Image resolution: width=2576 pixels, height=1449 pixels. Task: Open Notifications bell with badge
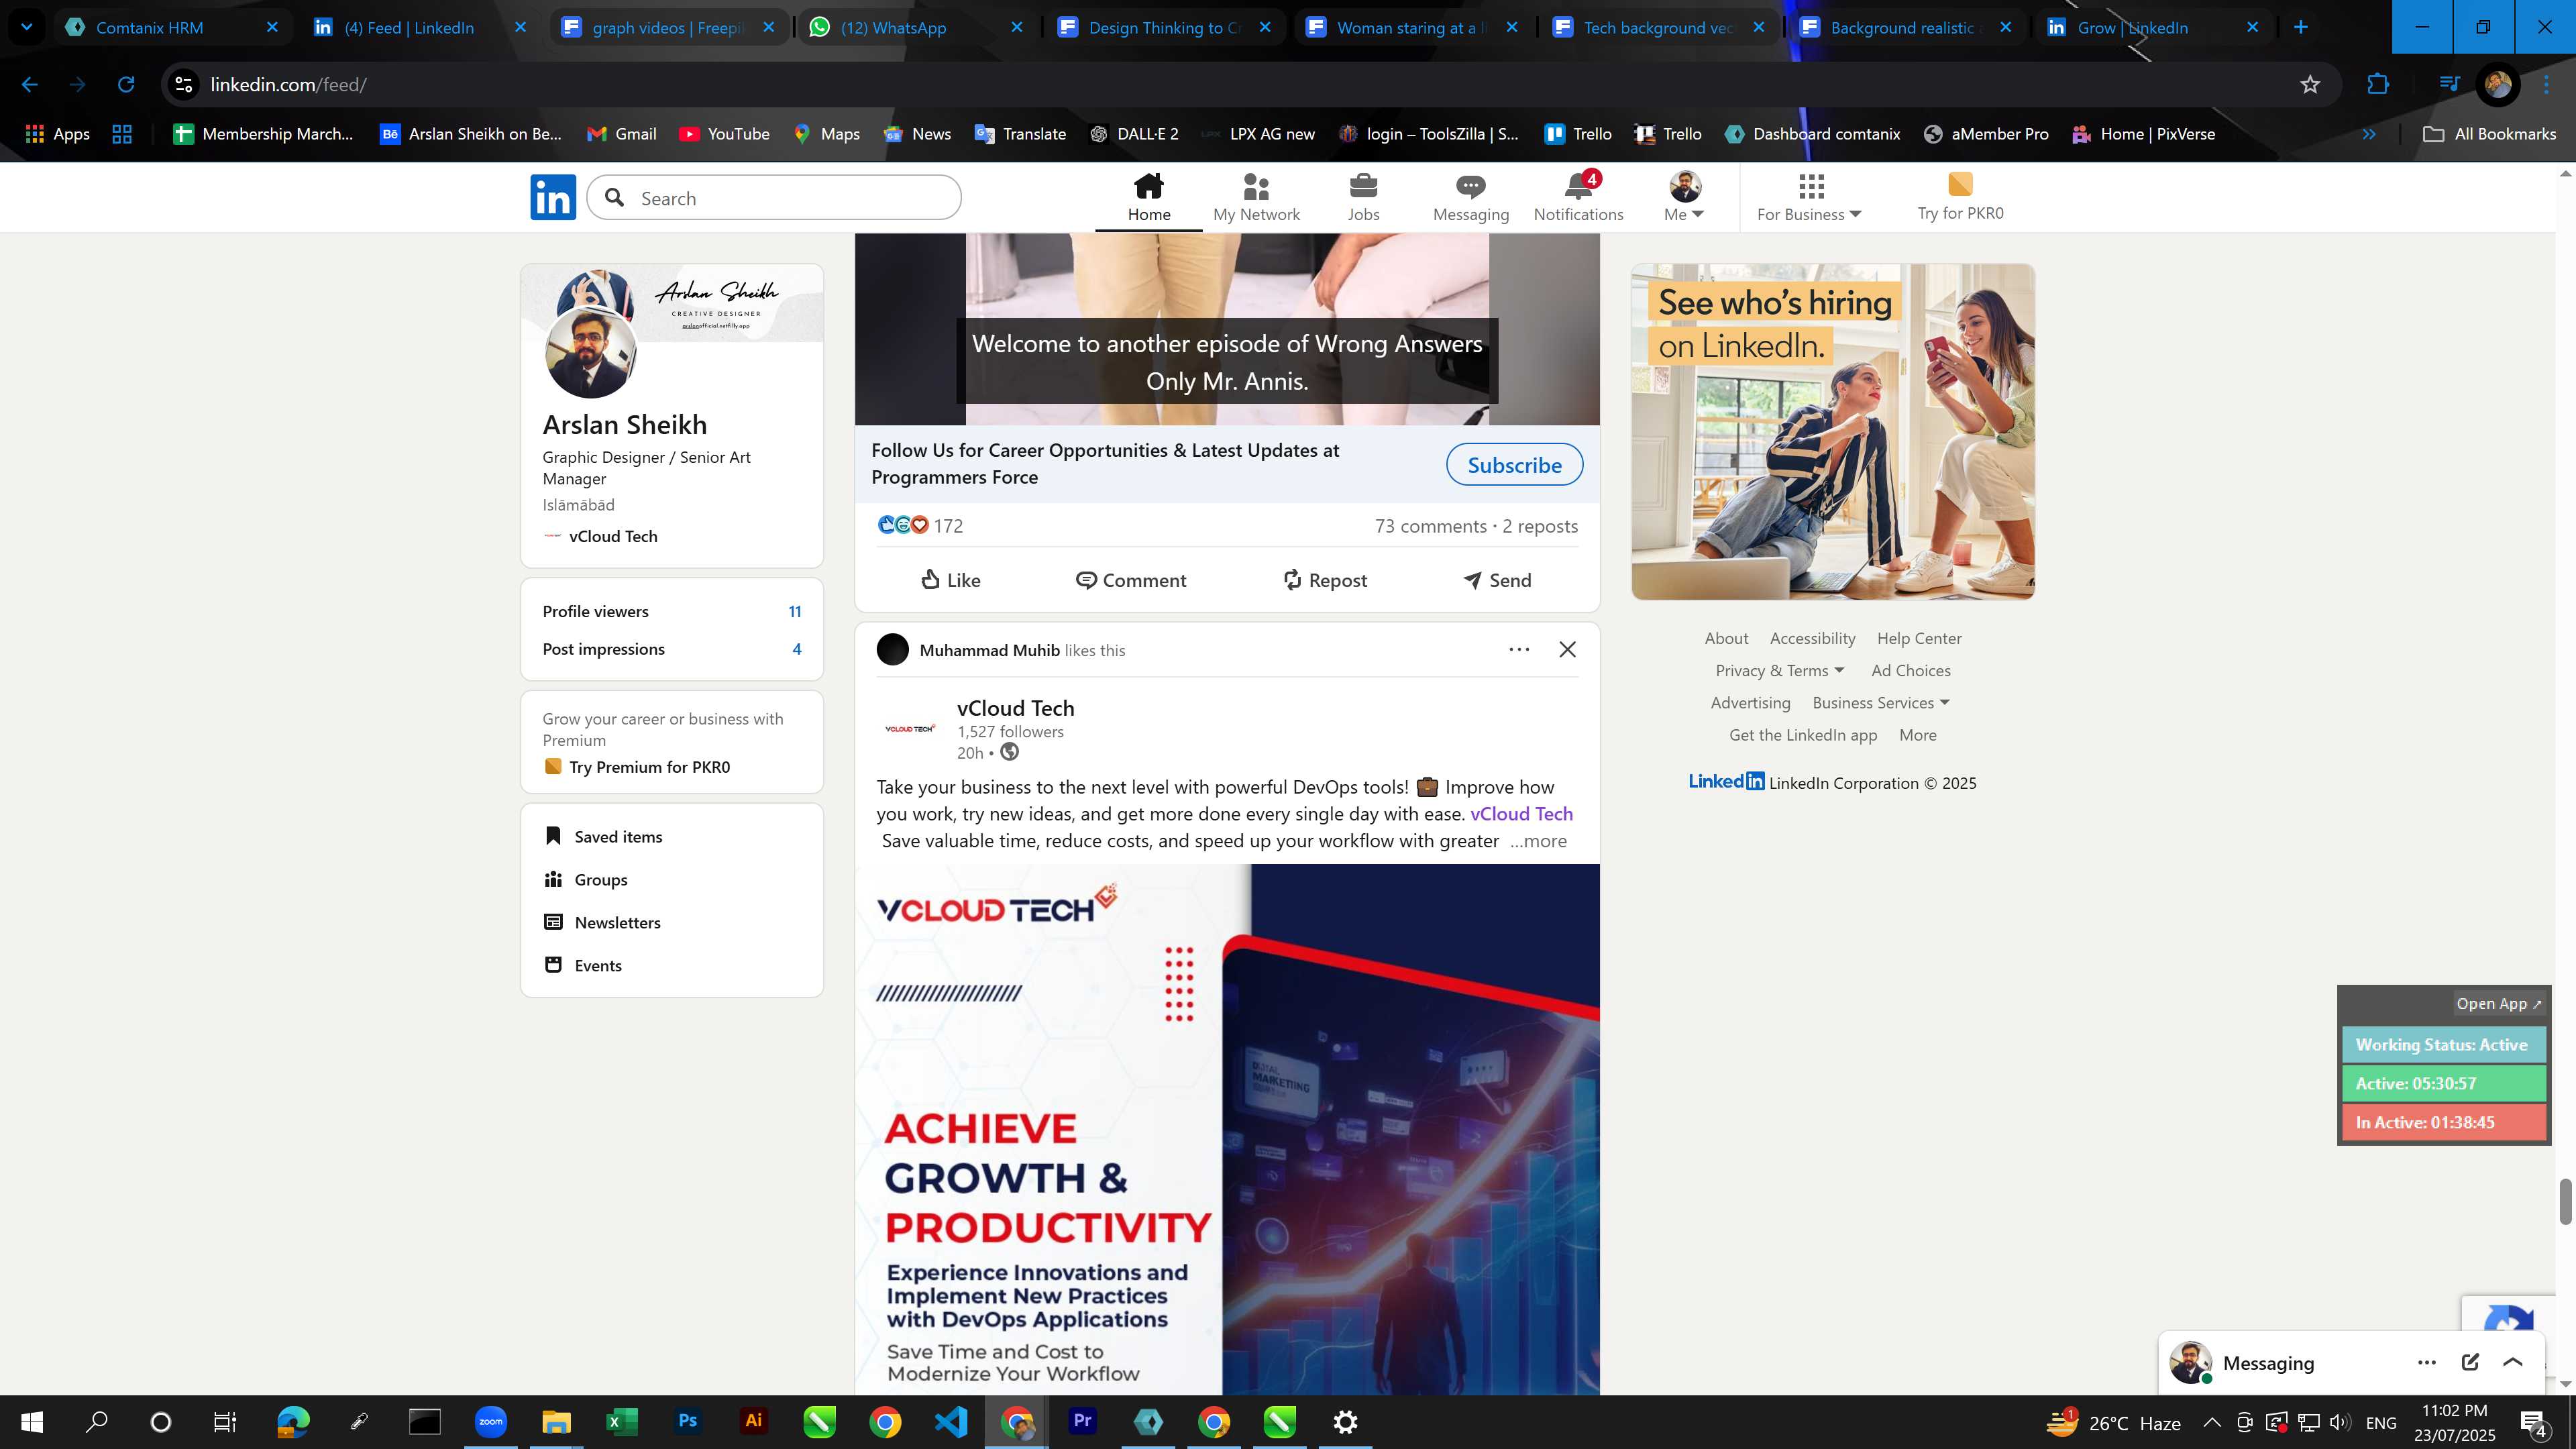[1578, 198]
